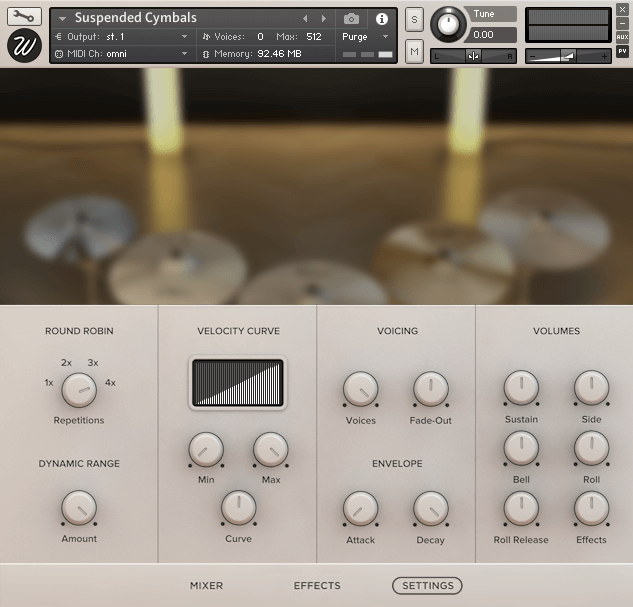Click the pan L-R slider
The height and width of the screenshot is (607, 633).
pyautogui.click(x=473, y=56)
